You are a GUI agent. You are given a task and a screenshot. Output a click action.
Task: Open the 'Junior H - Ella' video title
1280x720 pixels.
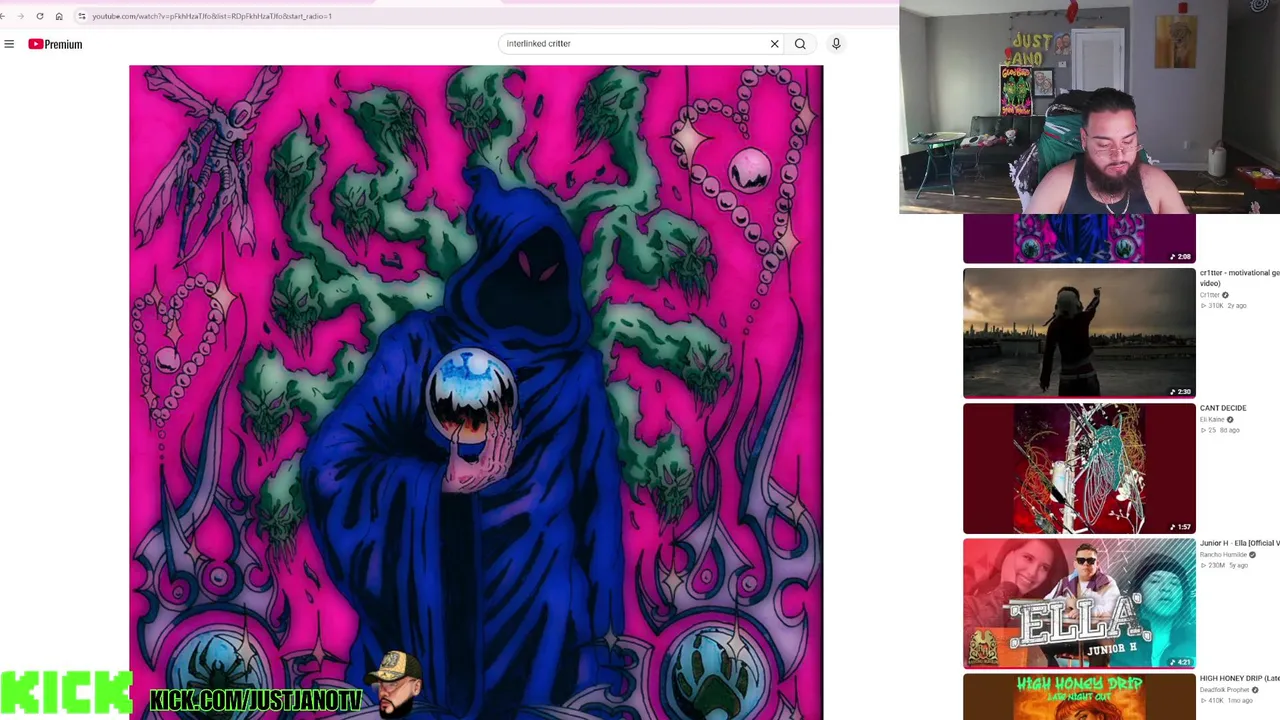1240,543
